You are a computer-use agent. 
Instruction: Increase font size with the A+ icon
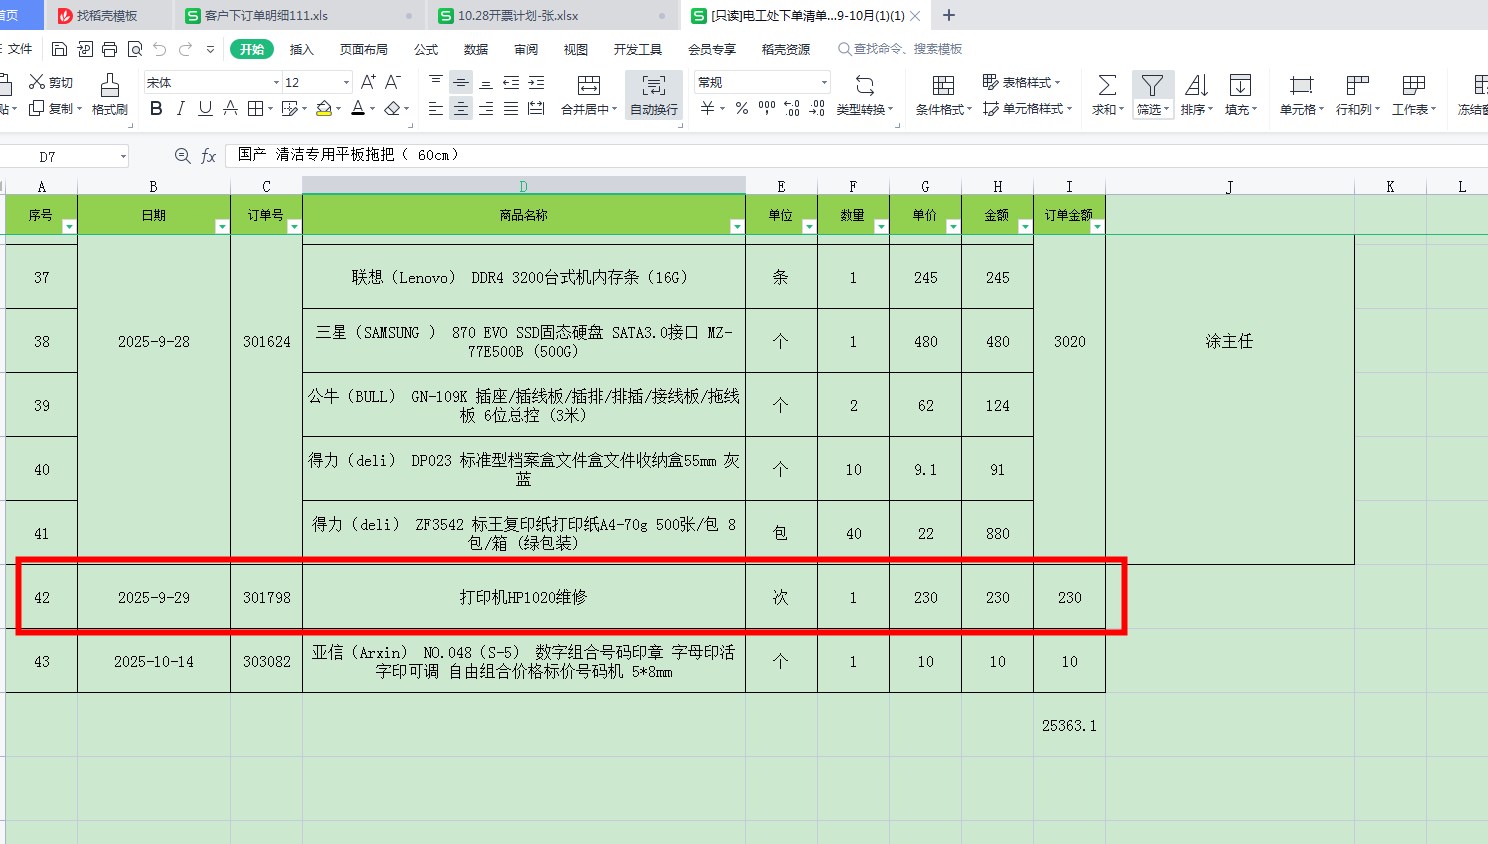coord(368,82)
